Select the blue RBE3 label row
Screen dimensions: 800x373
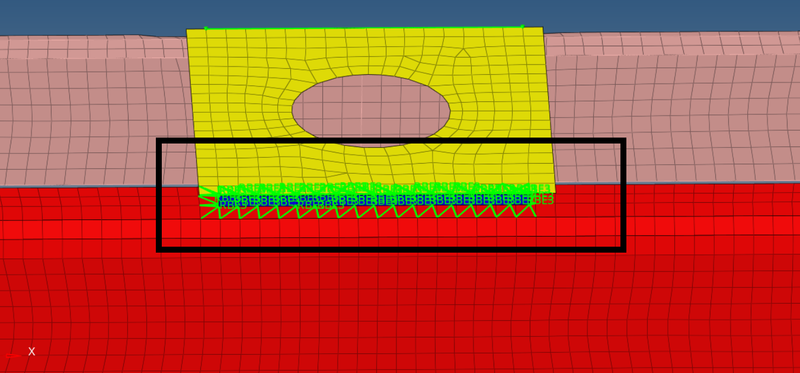click(x=375, y=201)
